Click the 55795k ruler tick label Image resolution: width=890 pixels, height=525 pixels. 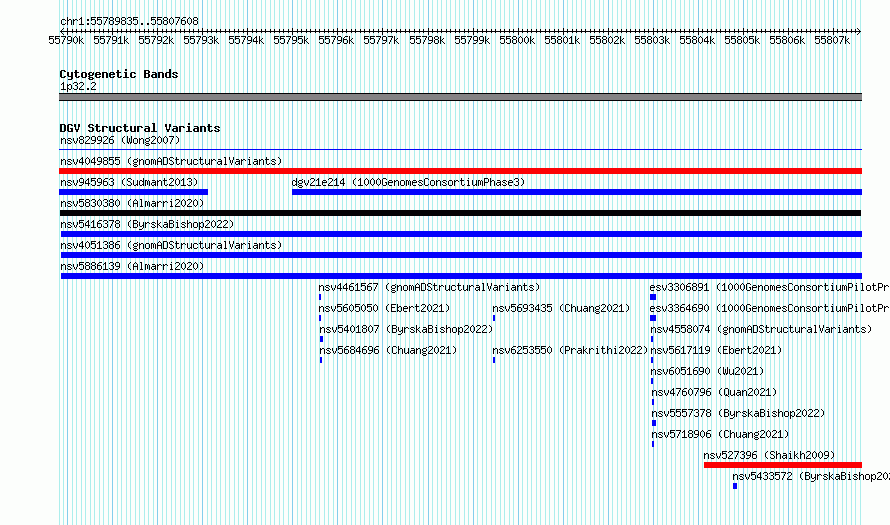[291, 40]
